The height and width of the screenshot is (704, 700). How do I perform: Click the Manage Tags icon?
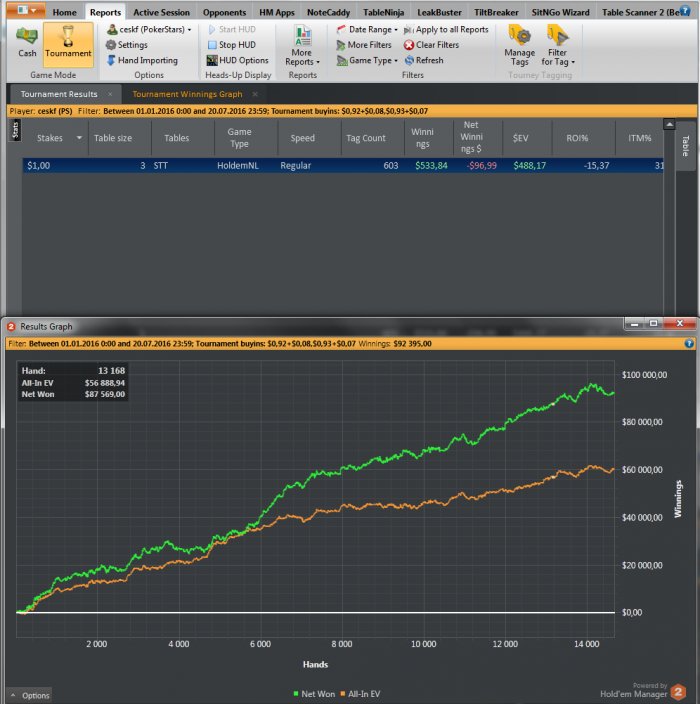coord(519,44)
